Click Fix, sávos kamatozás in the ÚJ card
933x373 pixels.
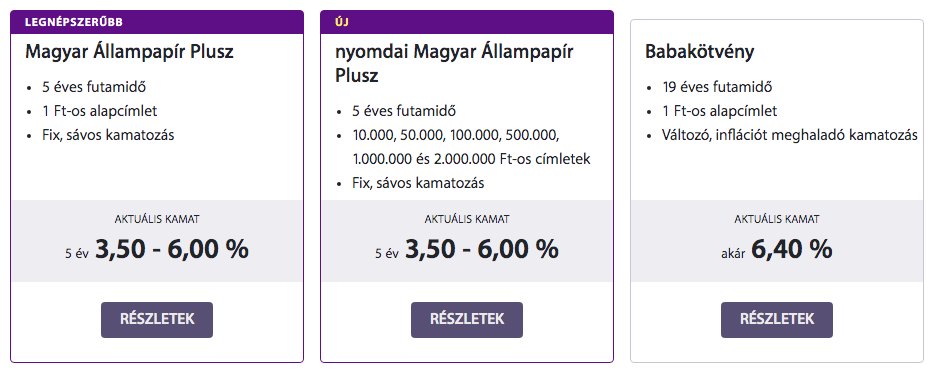coord(418,183)
